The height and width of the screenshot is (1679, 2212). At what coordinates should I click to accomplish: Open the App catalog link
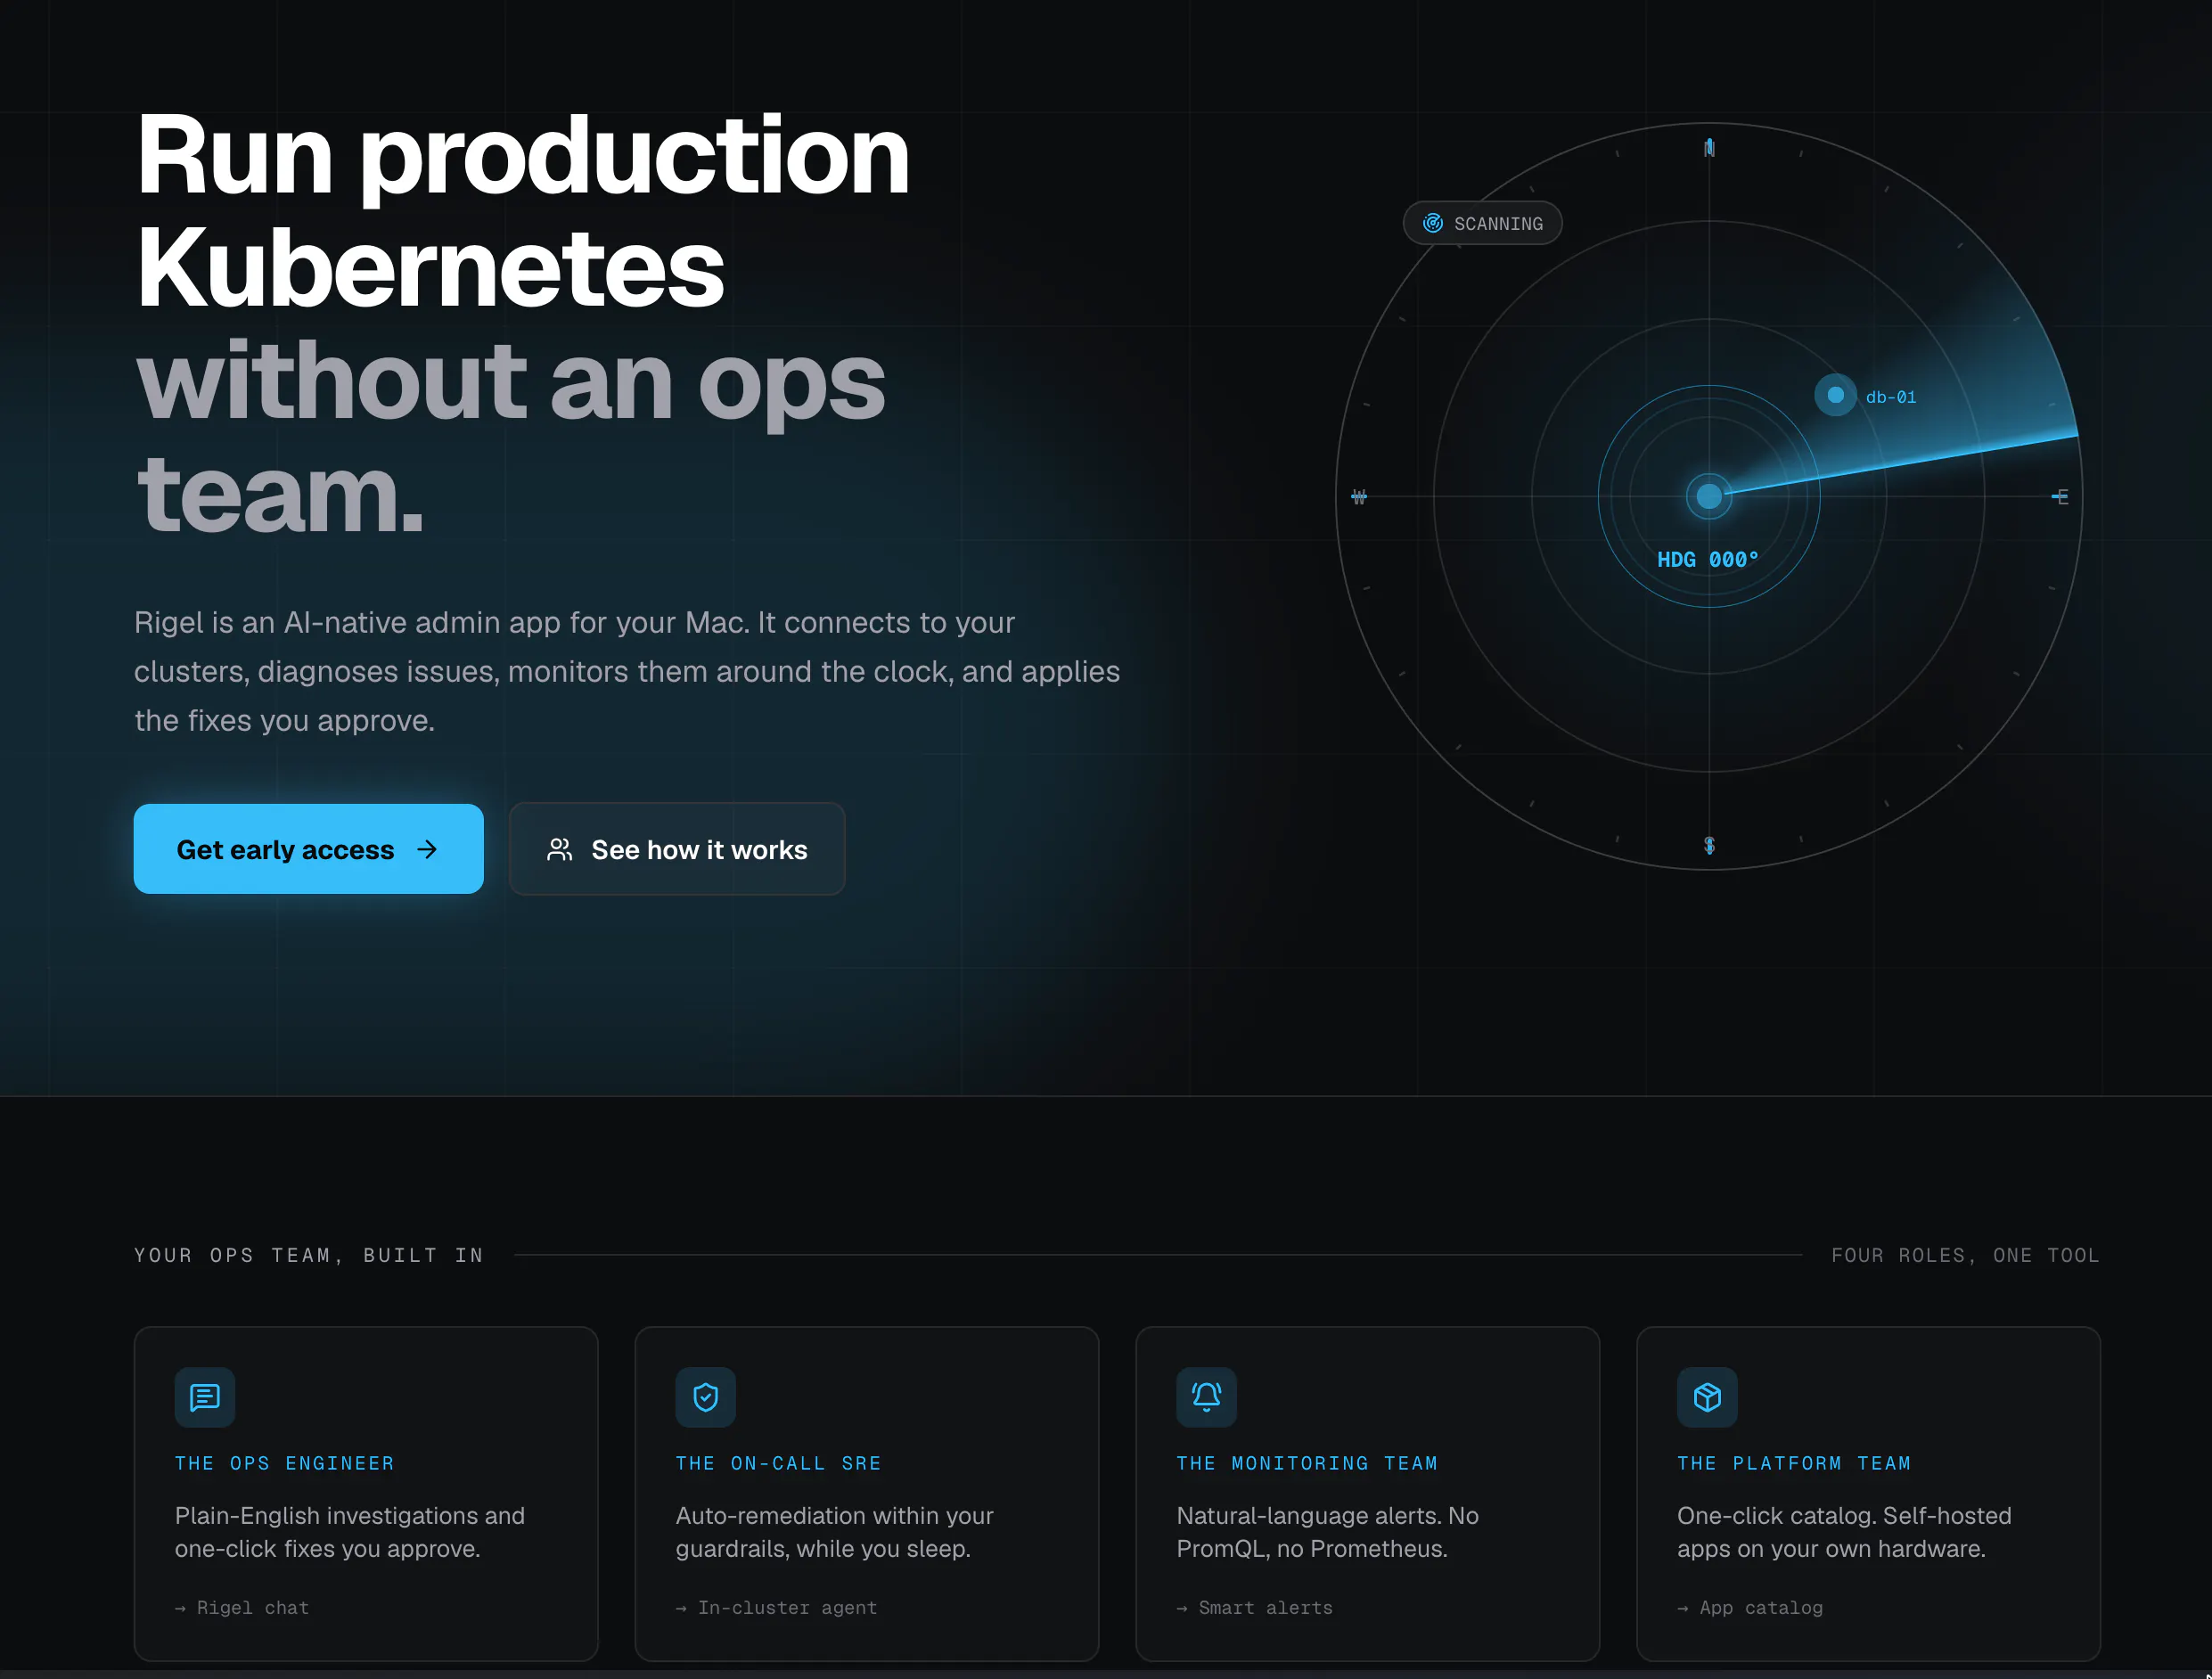tap(1750, 1608)
